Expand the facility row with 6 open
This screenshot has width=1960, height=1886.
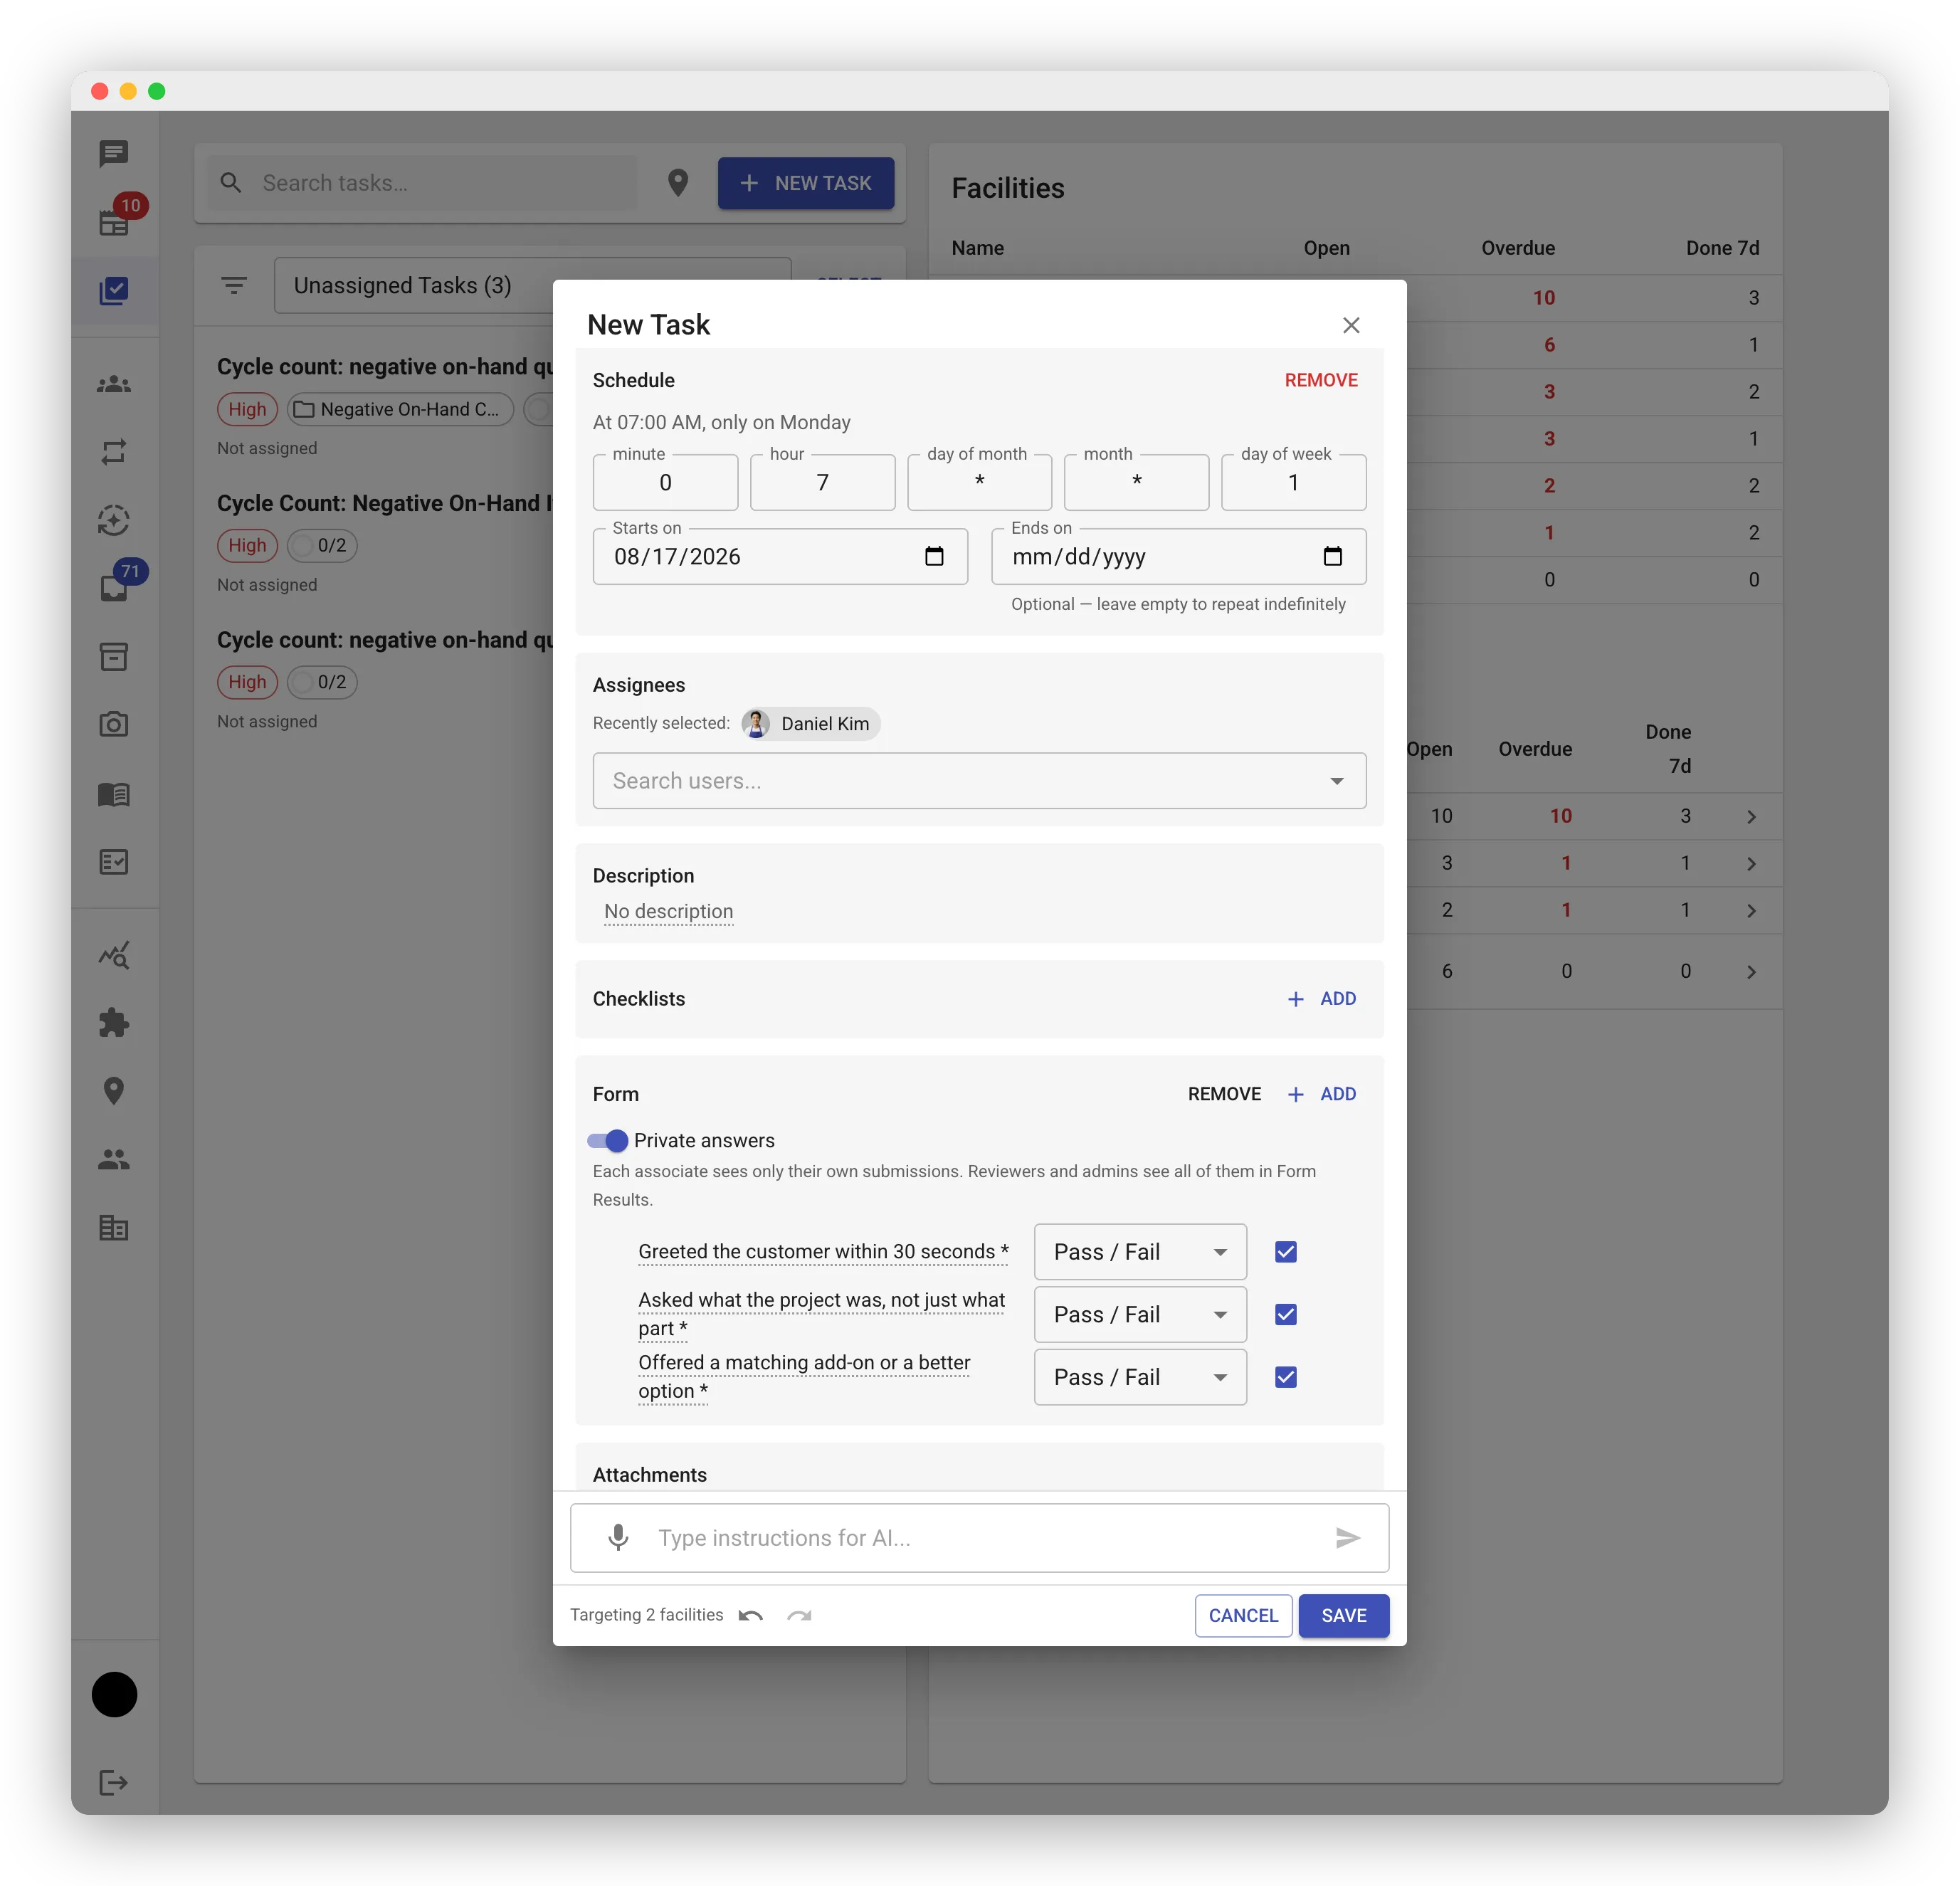(x=1751, y=971)
